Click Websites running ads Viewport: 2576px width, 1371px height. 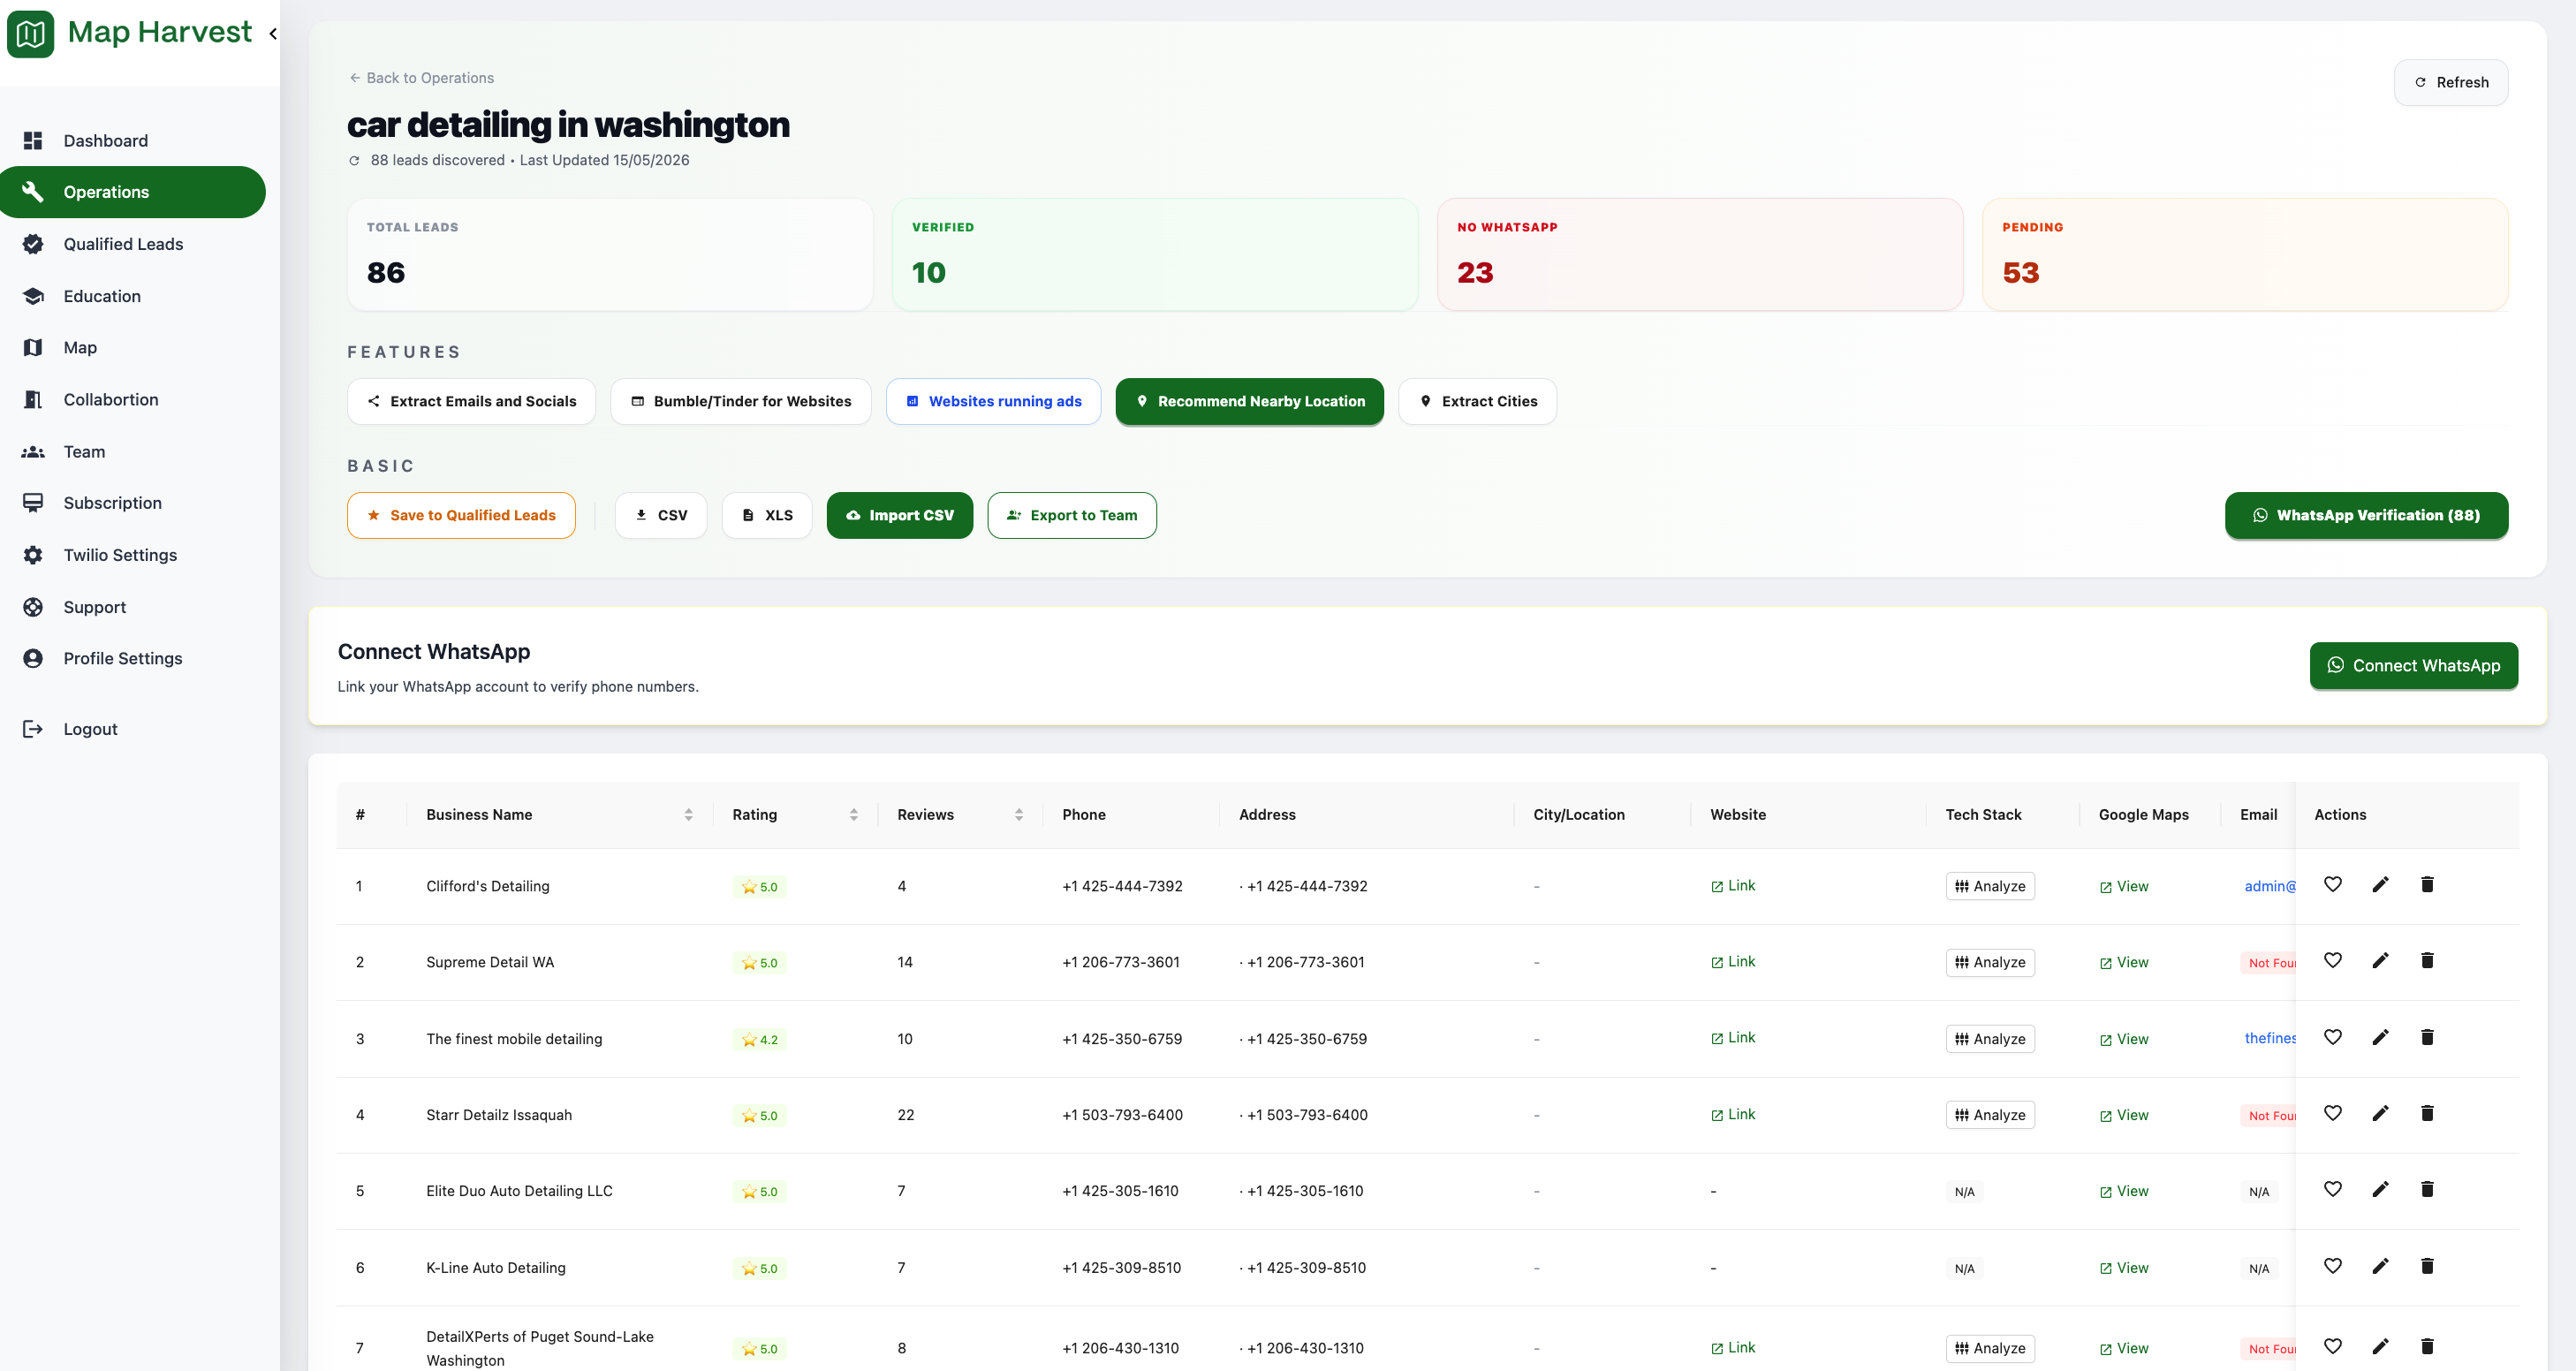[993, 401]
